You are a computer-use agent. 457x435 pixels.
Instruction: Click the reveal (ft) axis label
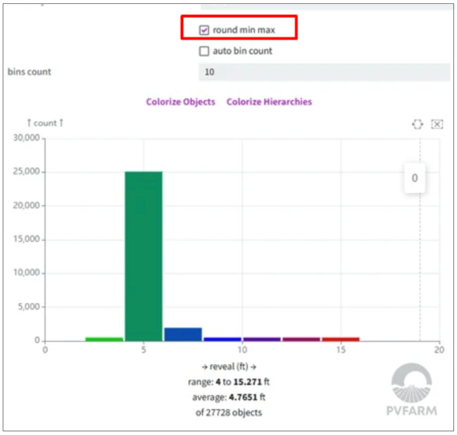(x=229, y=367)
